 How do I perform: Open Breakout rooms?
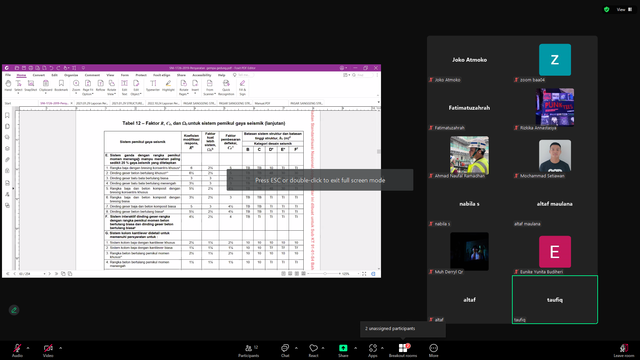403,350
